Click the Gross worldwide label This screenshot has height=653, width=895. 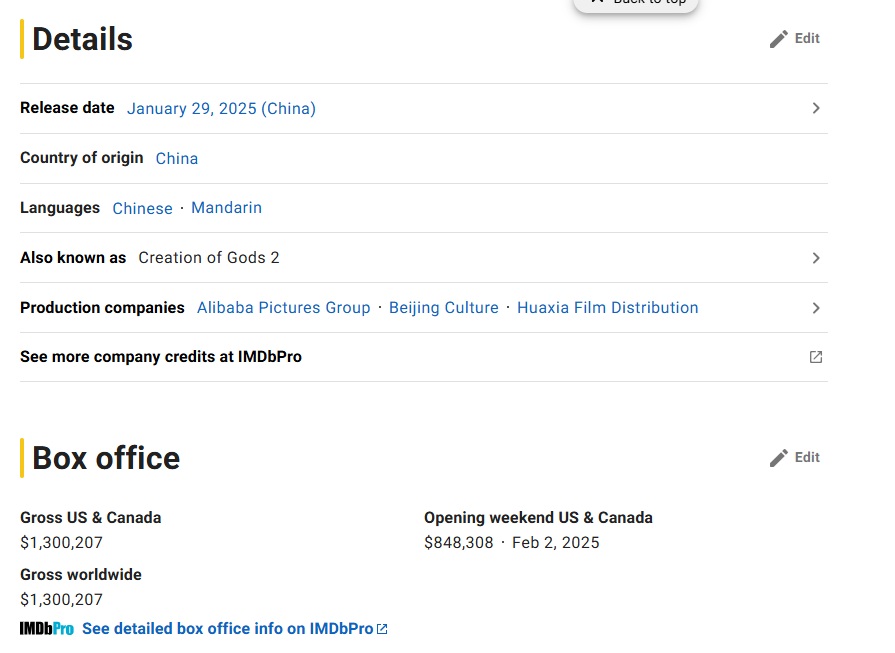[81, 575]
